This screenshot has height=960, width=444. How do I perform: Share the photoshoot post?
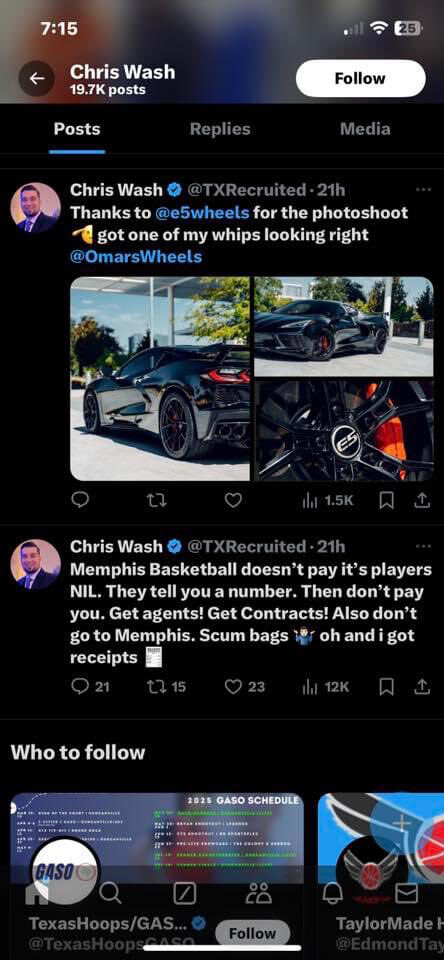[421, 500]
